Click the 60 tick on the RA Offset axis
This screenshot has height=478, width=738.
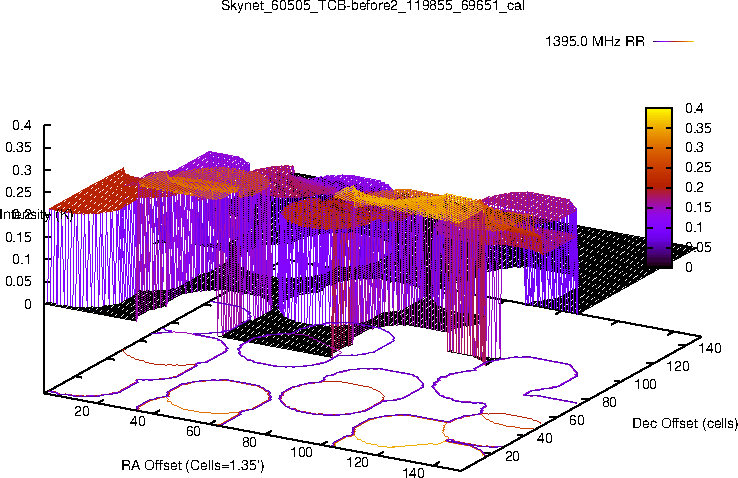pyautogui.click(x=193, y=431)
